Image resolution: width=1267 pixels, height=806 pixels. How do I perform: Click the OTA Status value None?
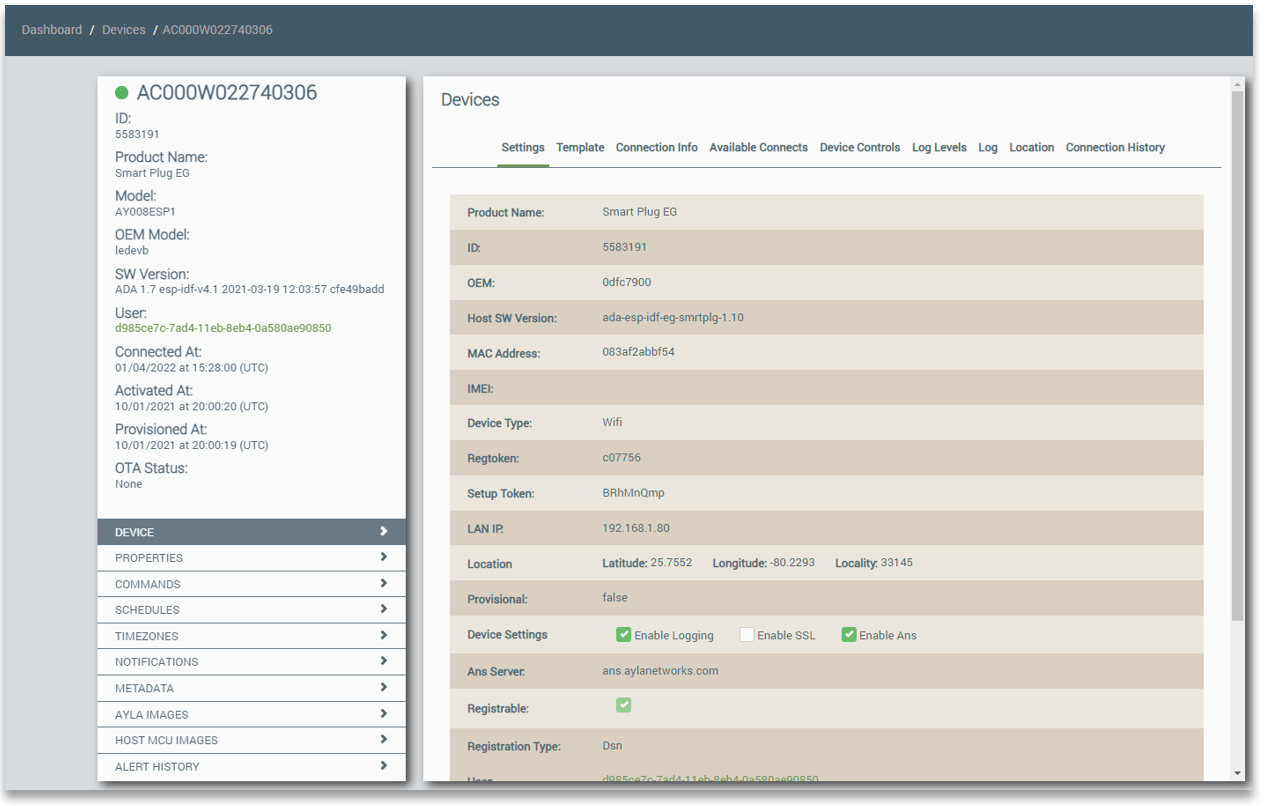click(129, 484)
